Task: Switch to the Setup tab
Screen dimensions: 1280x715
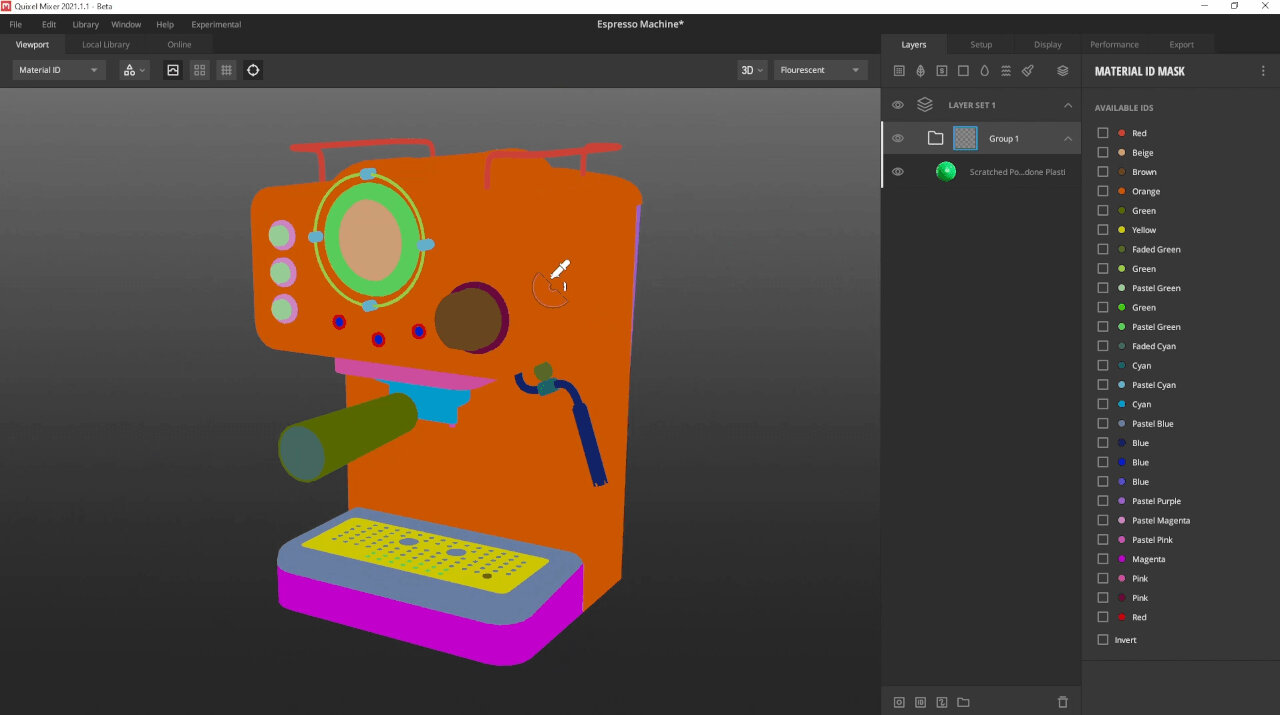Action: pos(980,44)
